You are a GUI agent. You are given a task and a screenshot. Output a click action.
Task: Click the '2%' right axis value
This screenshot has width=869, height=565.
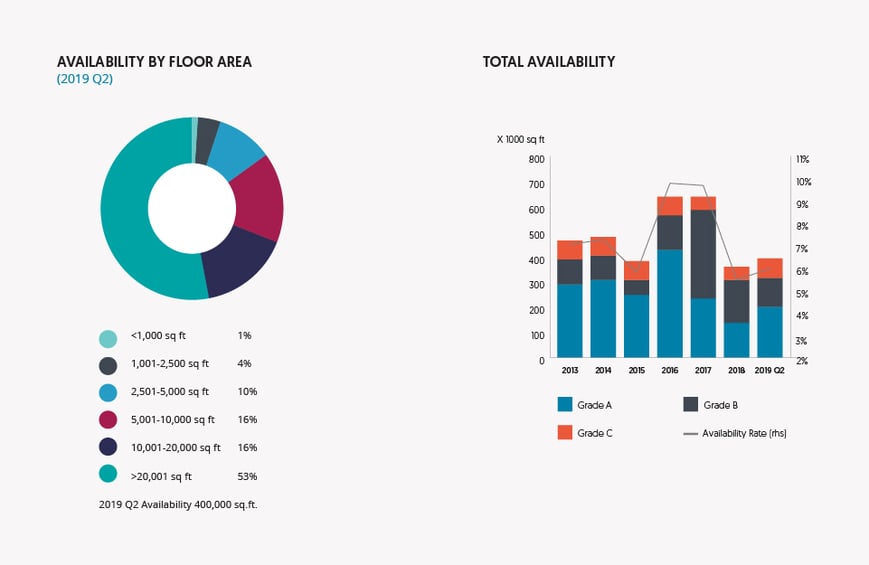802,361
